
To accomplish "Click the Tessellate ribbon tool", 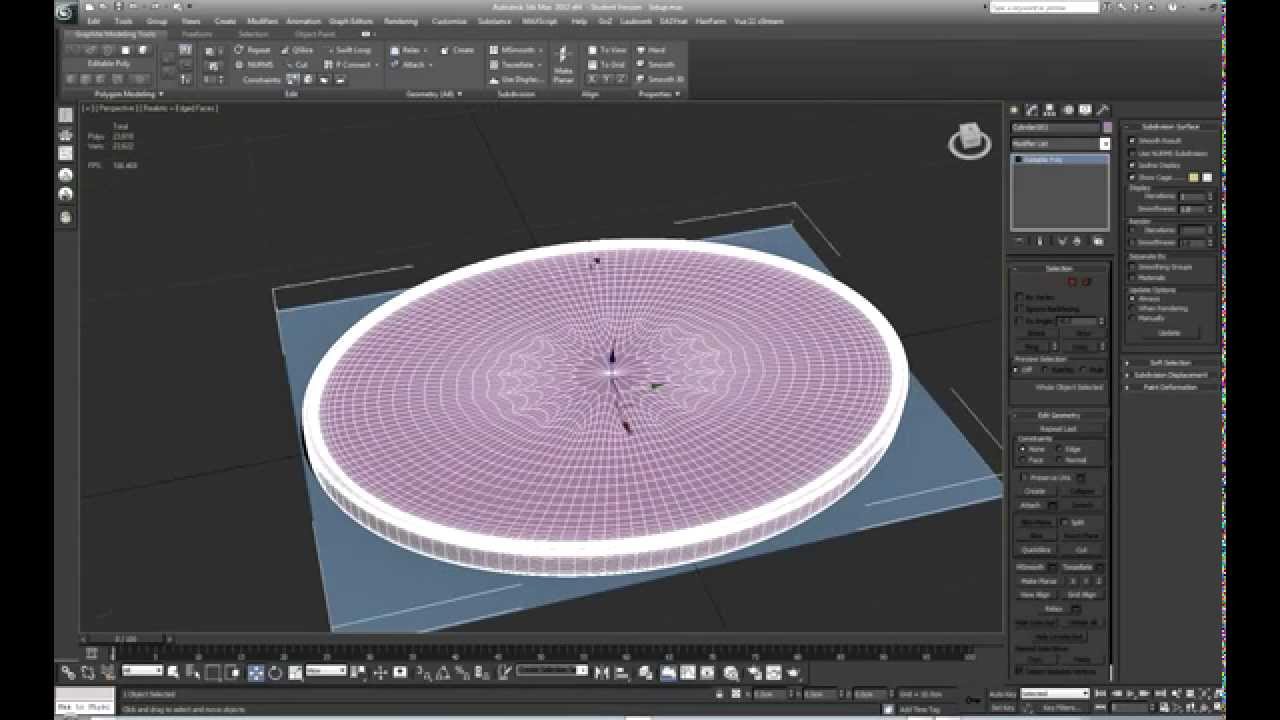I will [516, 65].
